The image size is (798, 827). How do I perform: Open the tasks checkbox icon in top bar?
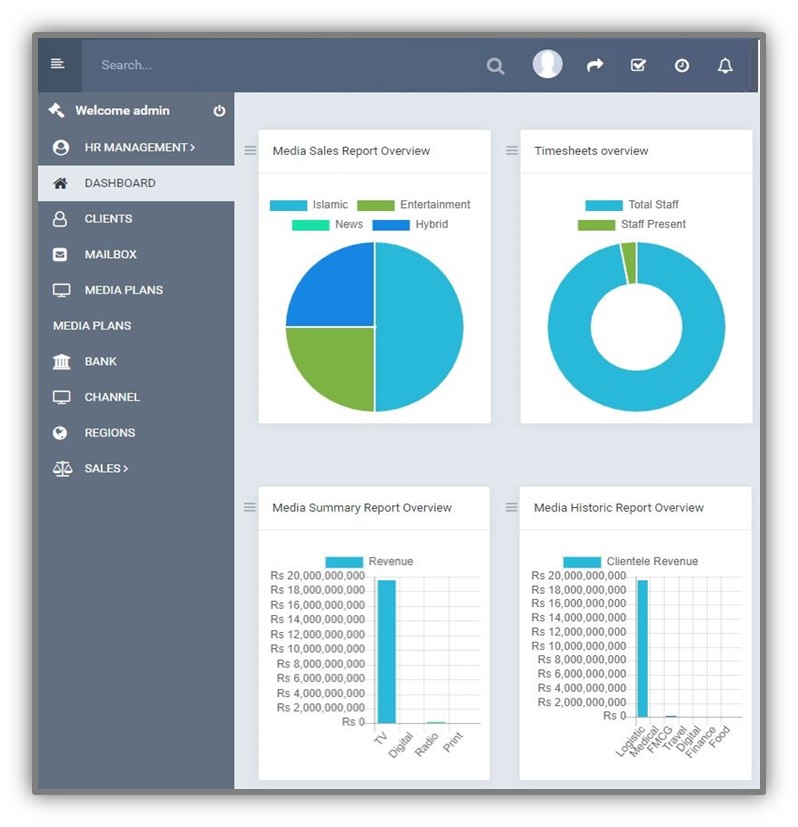(x=638, y=65)
